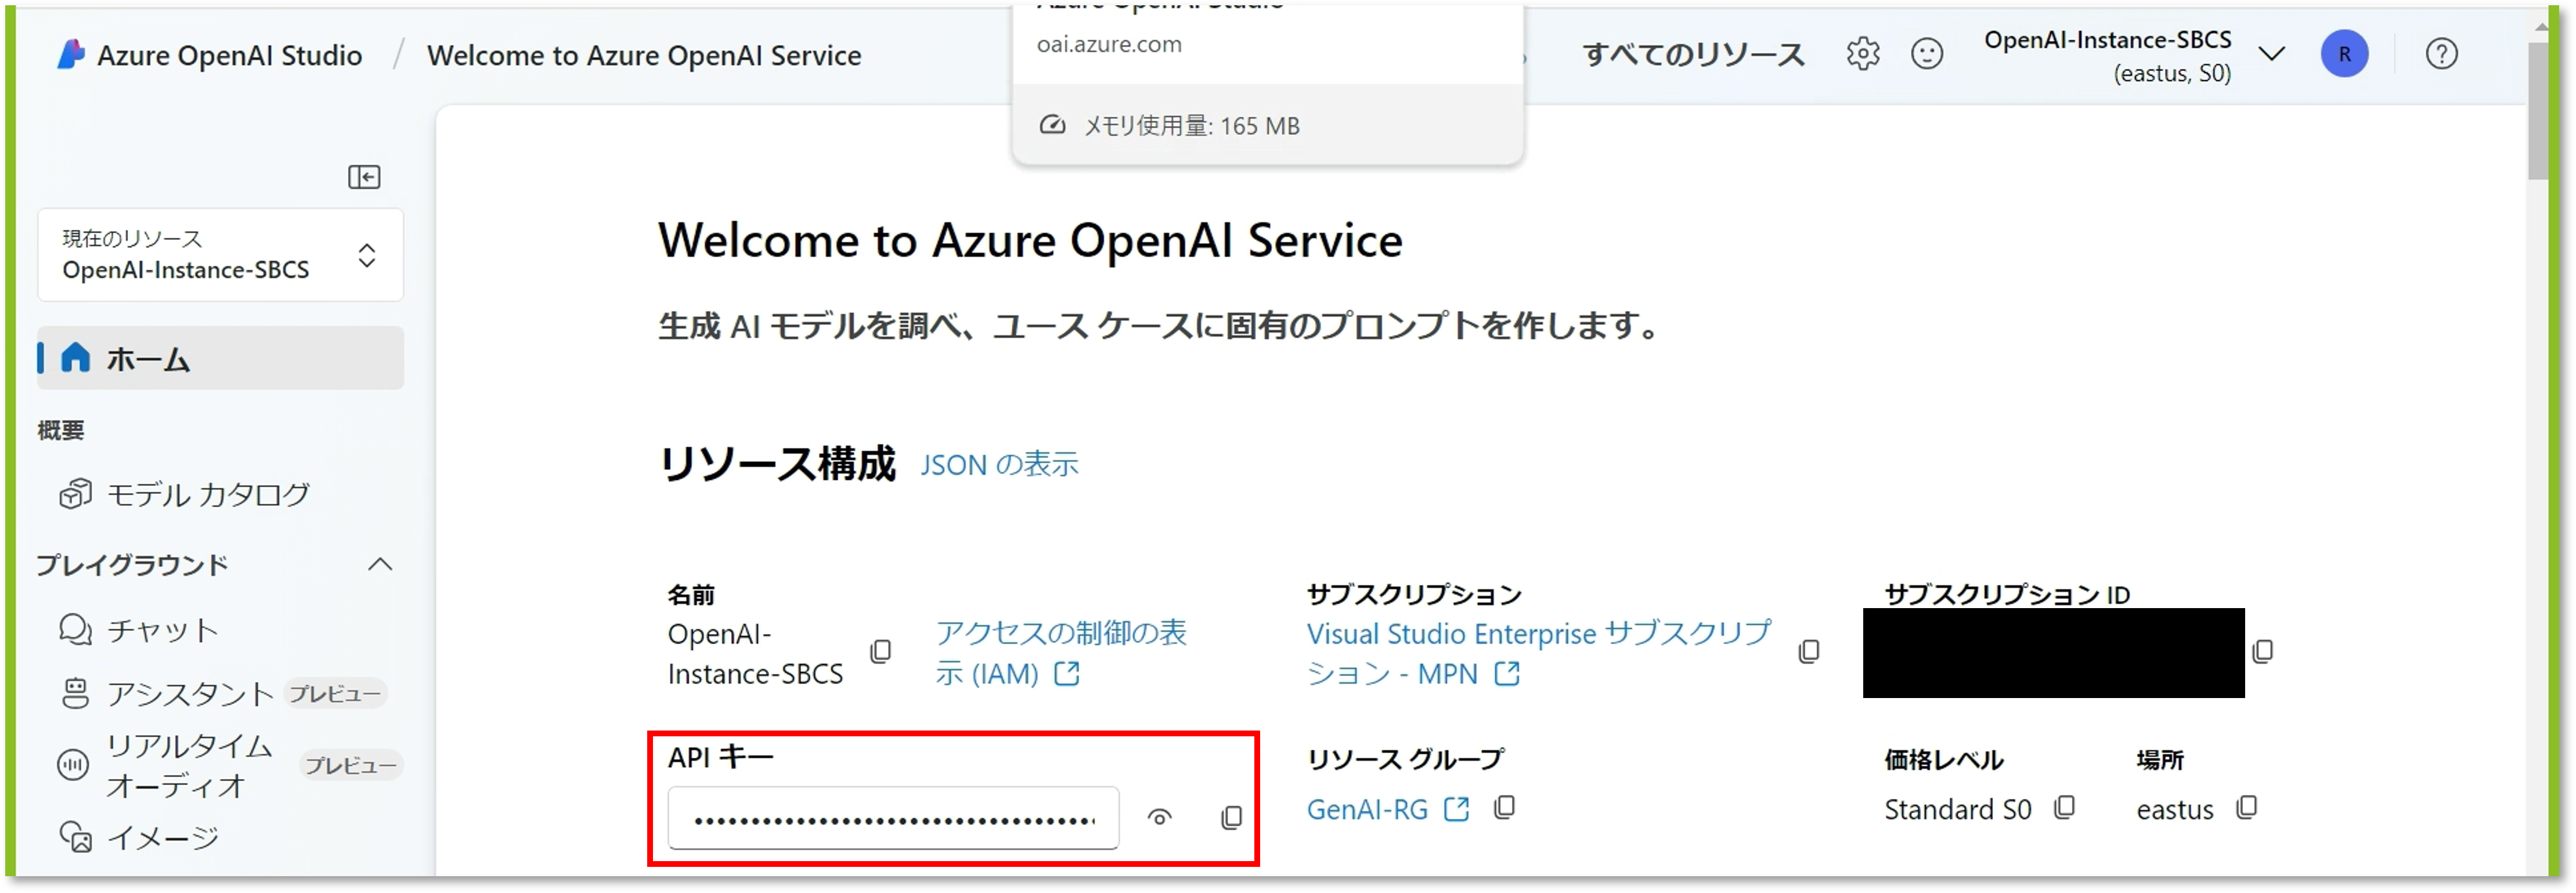This screenshot has width=2576, height=893.
Task: Open アシスタント playground
Action: (190, 693)
